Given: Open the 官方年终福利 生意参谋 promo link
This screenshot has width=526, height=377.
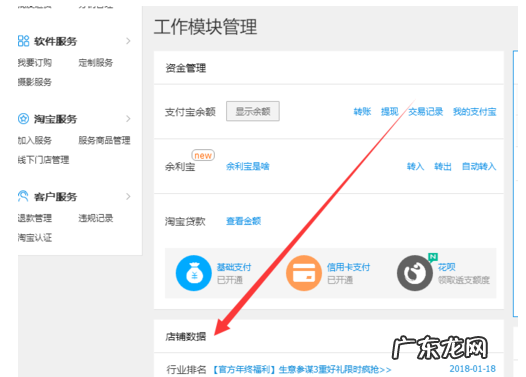Looking at the screenshot, I should [x=302, y=370].
